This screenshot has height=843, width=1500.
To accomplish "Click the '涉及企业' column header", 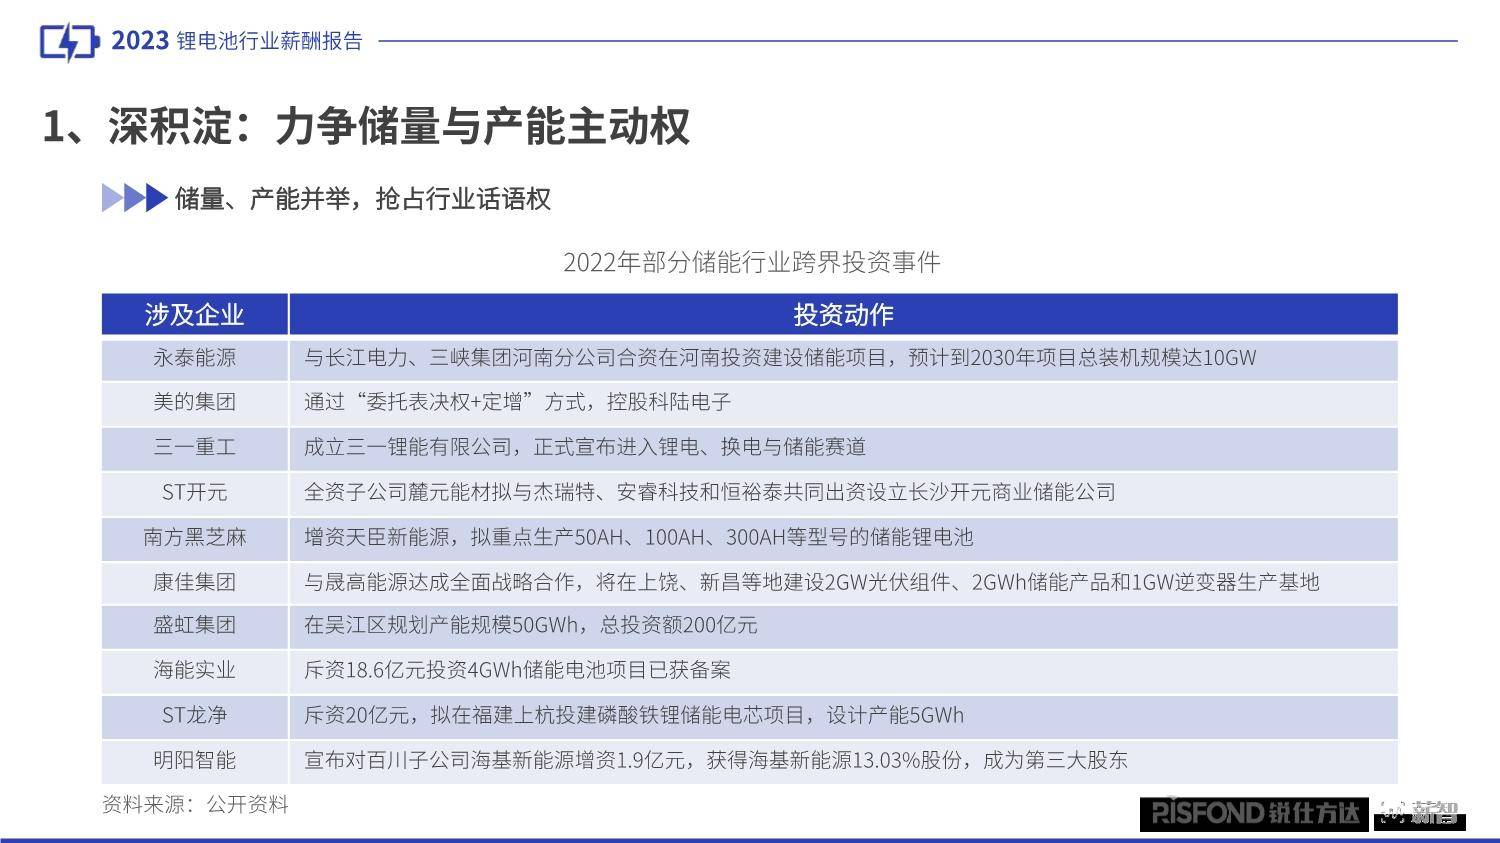I will pyautogui.click(x=195, y=314).
